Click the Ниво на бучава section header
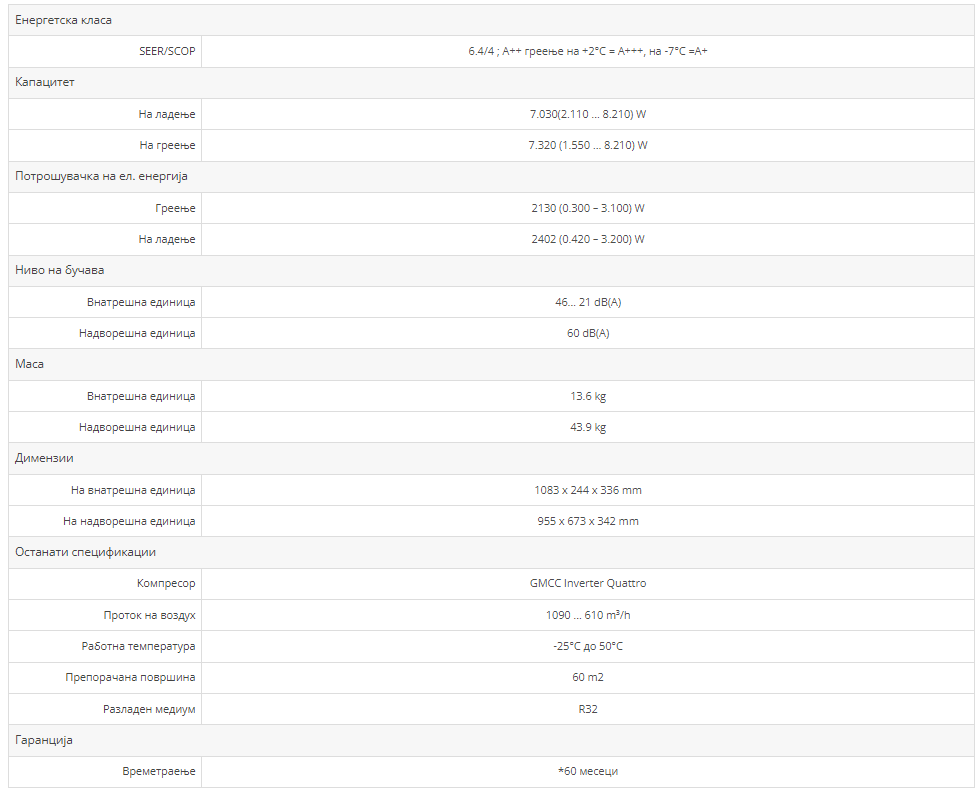This screenshot has width=977, height=793. click(60, 270)
